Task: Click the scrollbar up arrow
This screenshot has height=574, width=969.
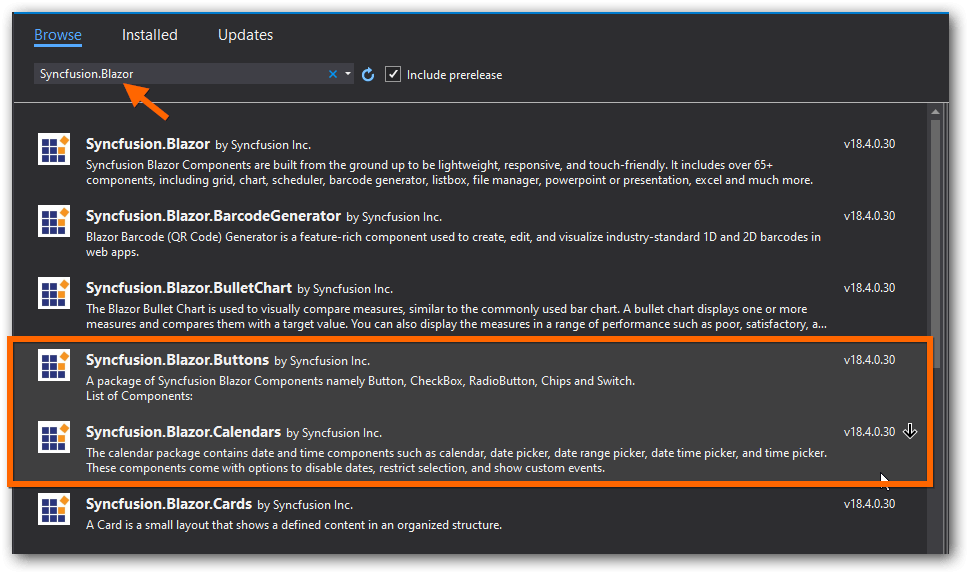Action: (x=935, y=111)
